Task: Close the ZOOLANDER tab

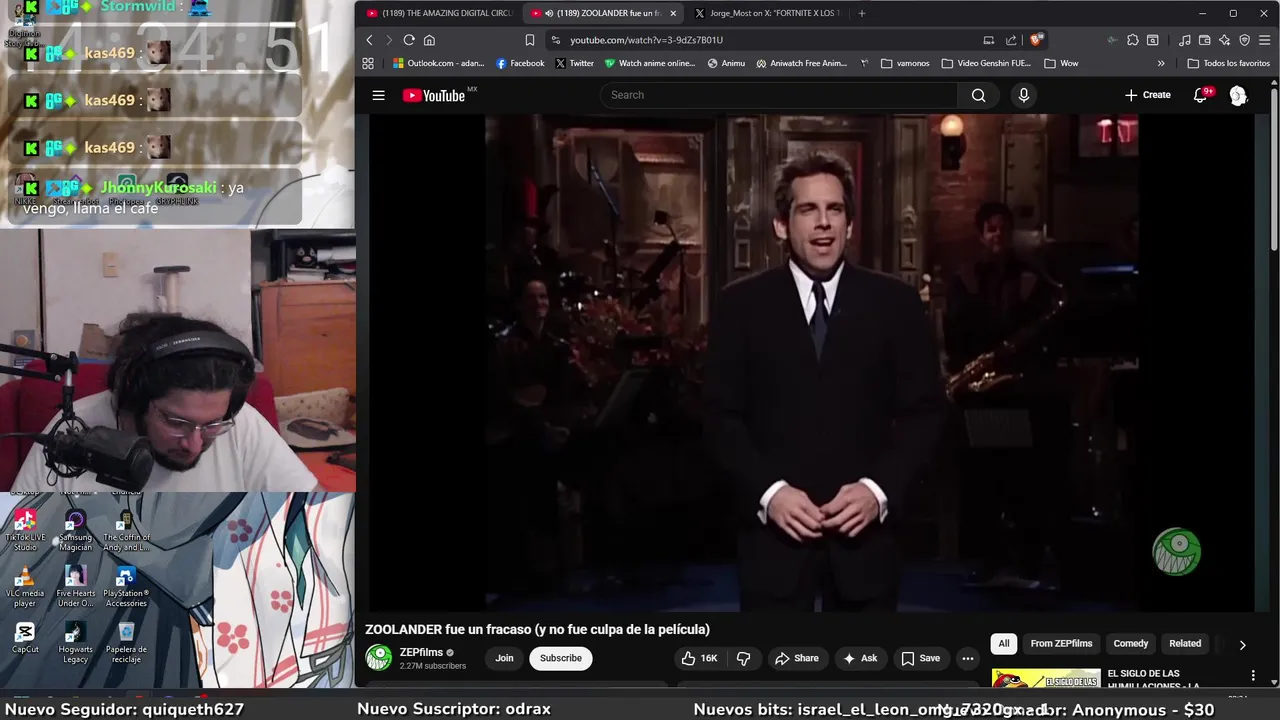Action: click(673, 13)
